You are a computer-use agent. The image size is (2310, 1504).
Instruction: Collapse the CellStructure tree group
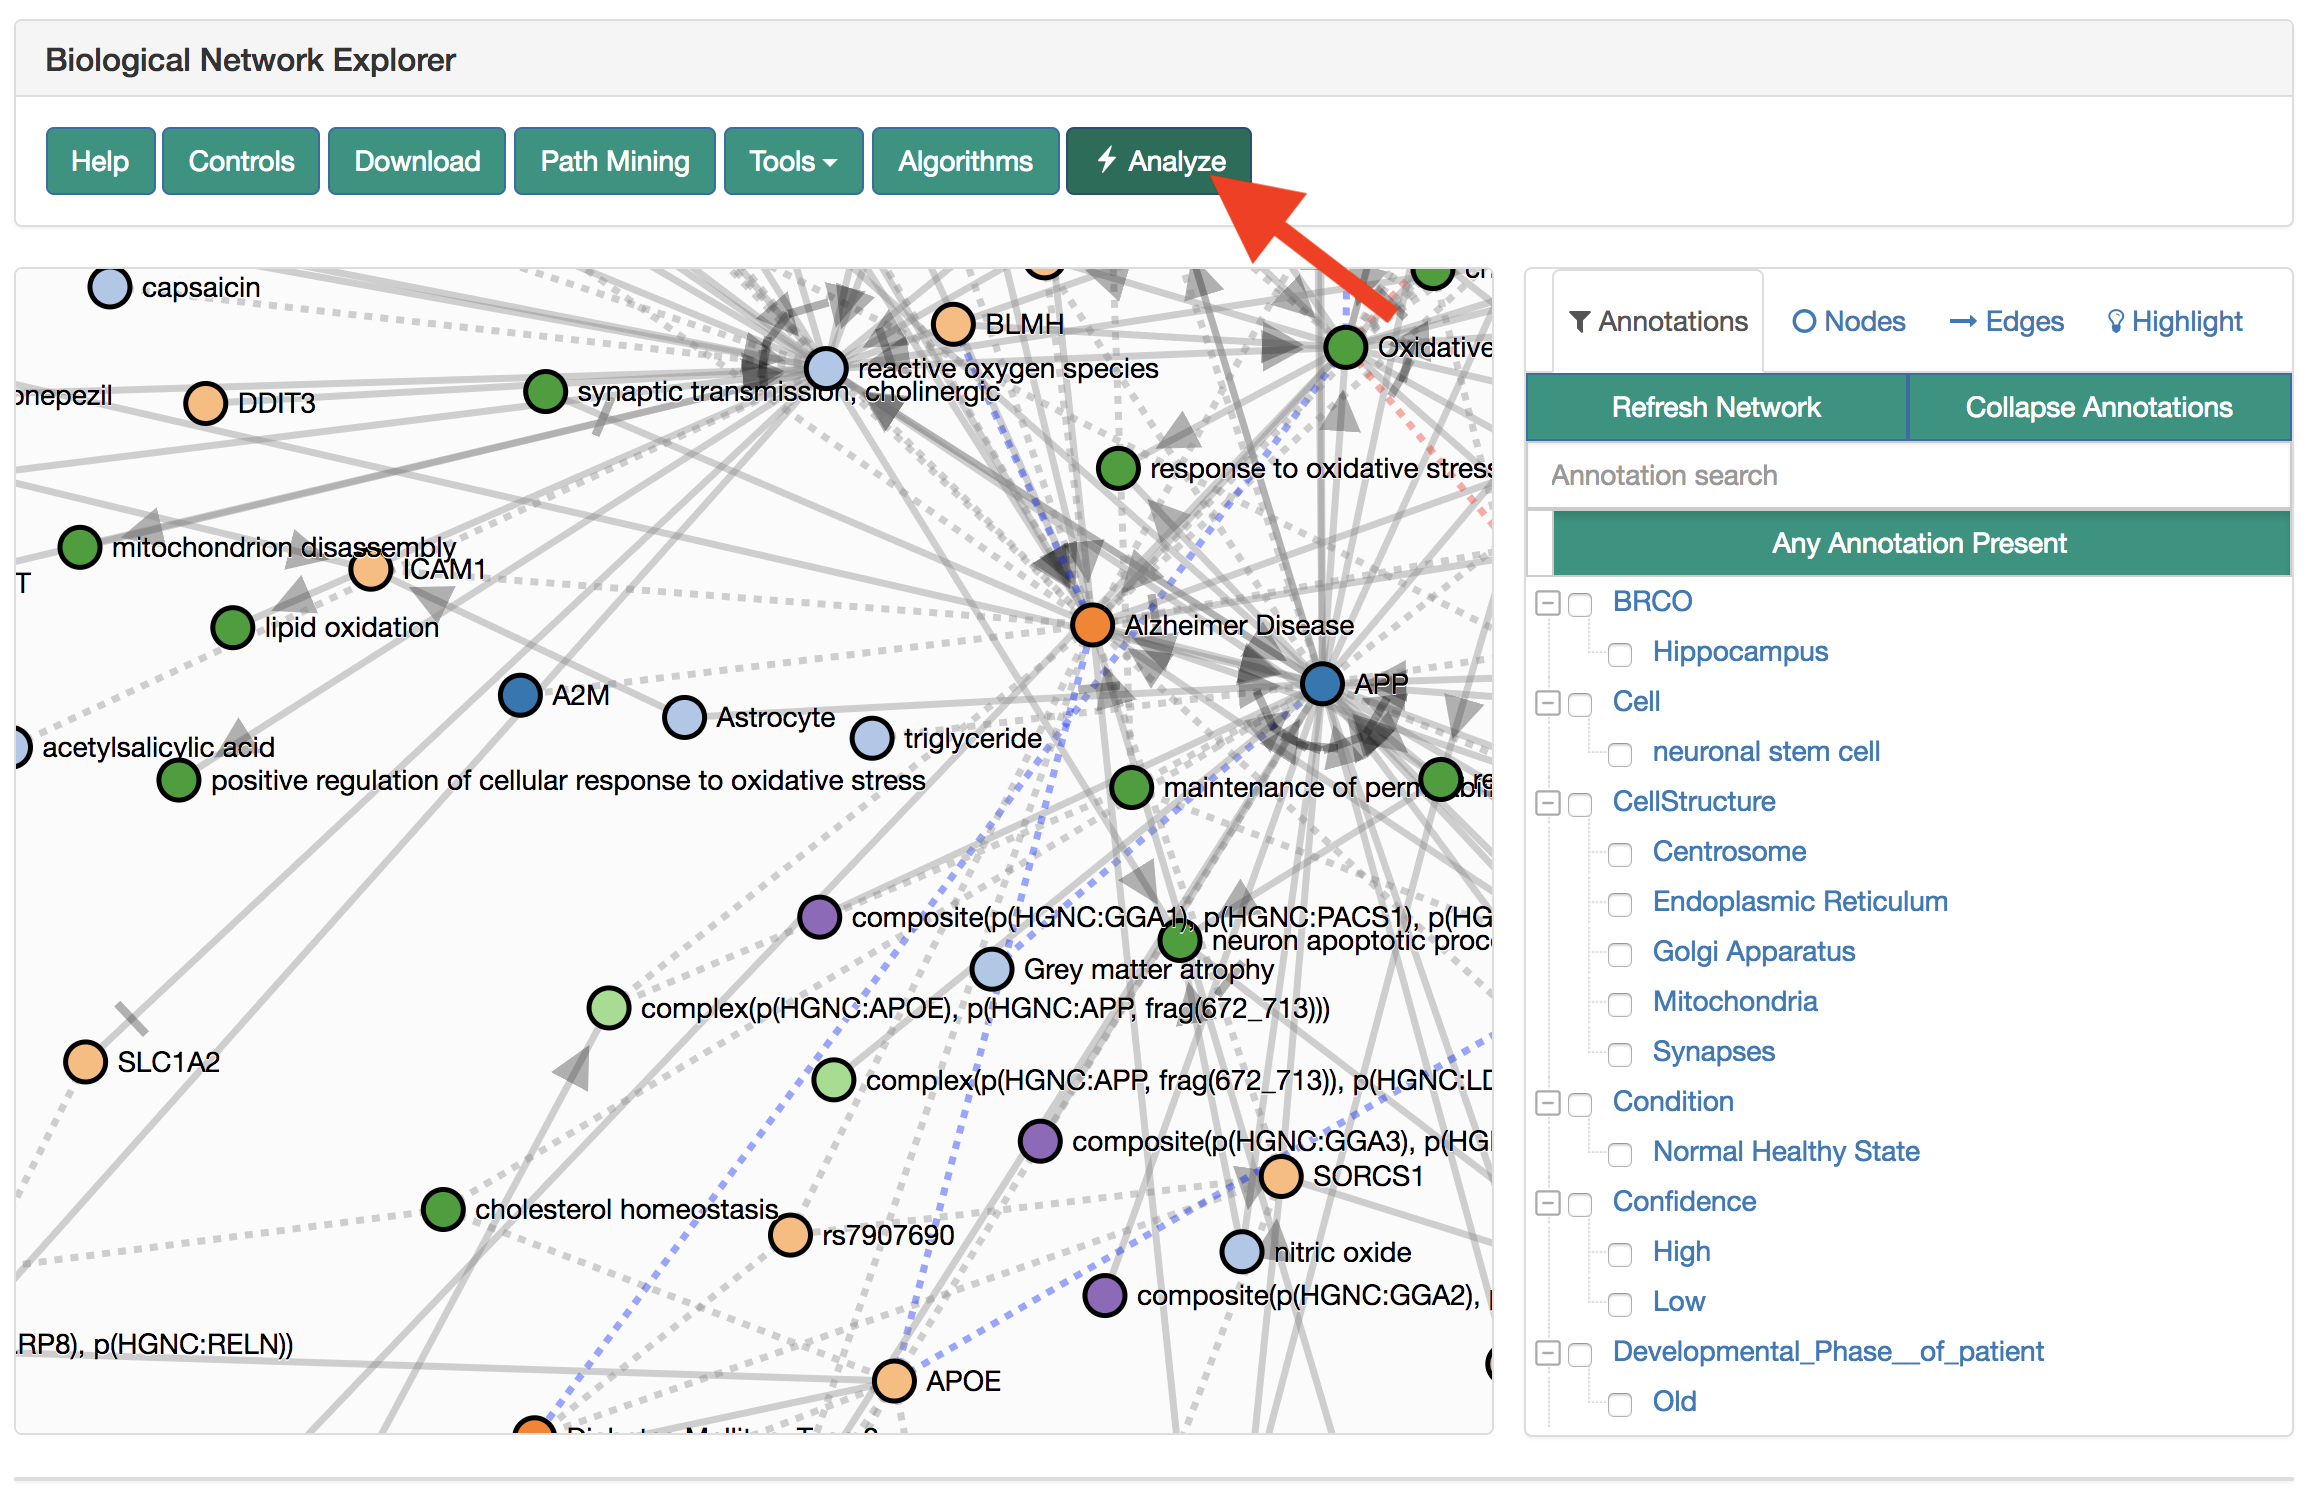(x=1548, y=803)
